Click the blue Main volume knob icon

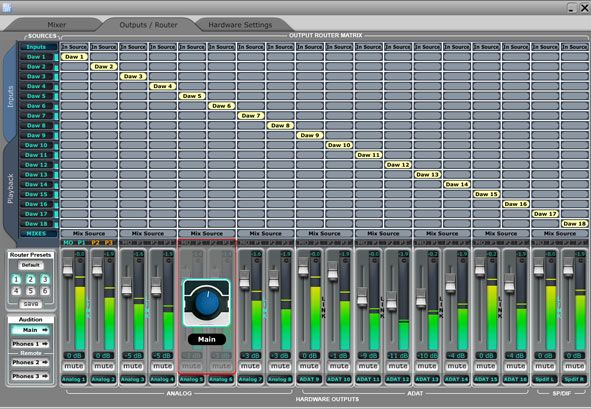[207, 303]
